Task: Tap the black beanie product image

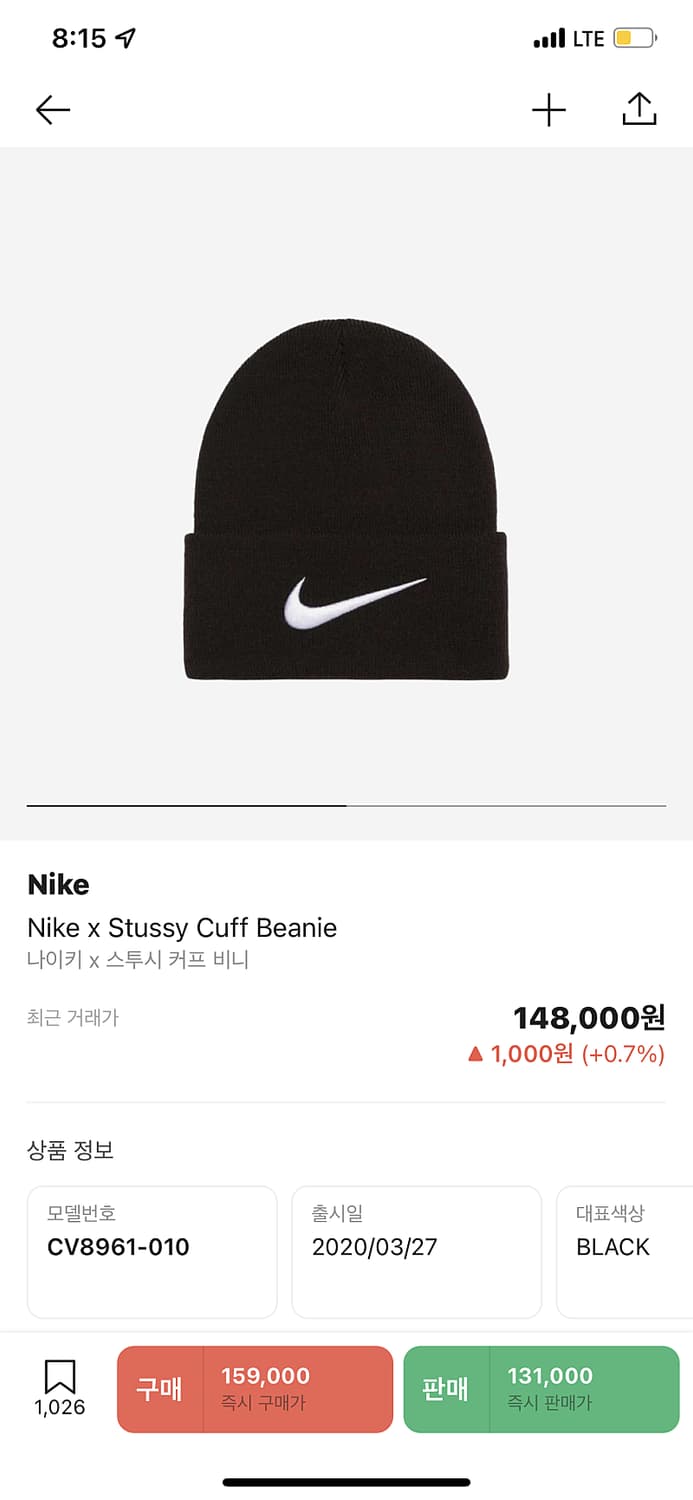Action: pos(346,500)
